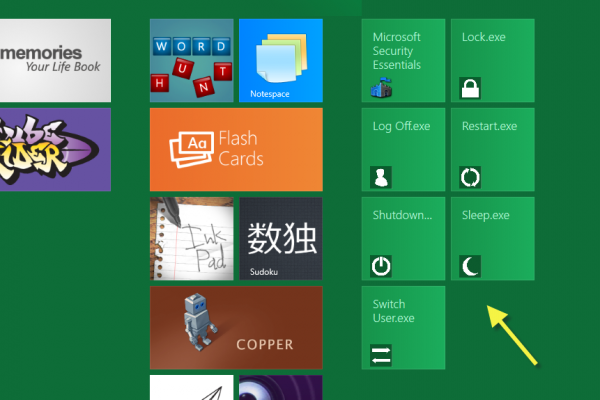Open the Ink Pad tile
The image size is (600, 400).
[x=192, y=239]
